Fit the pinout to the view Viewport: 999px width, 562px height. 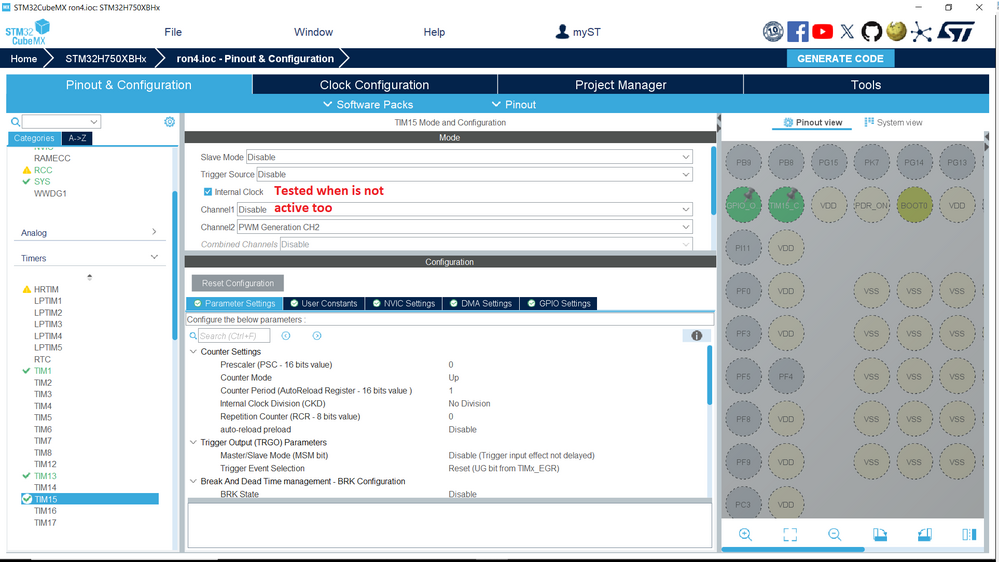790,535
